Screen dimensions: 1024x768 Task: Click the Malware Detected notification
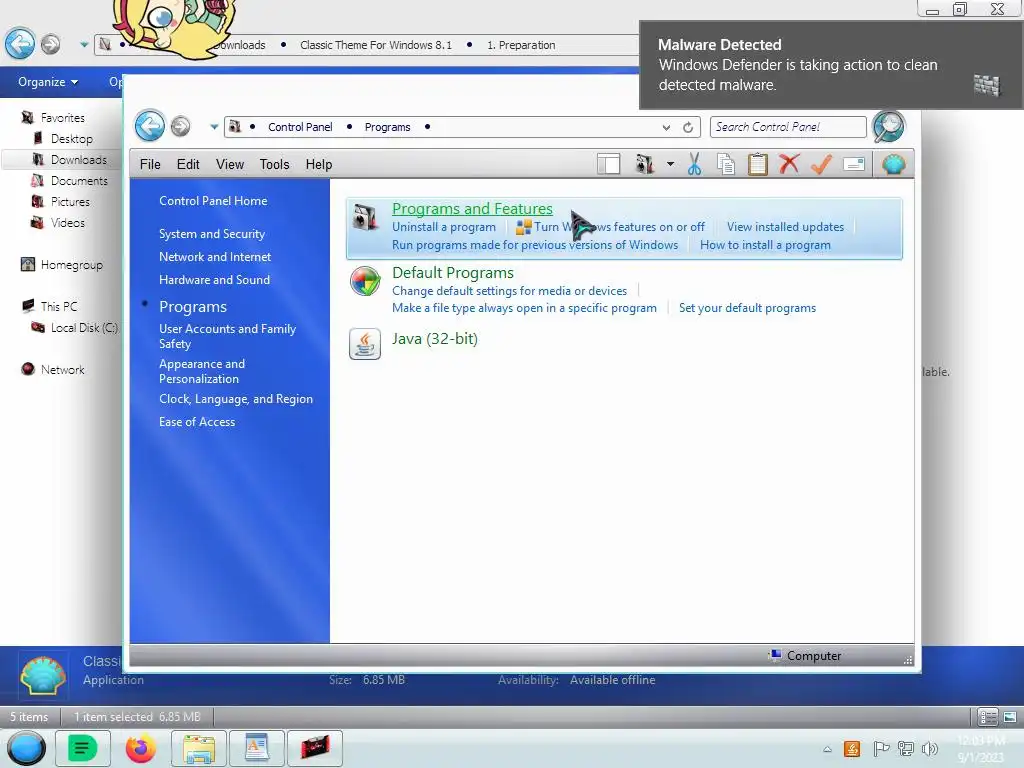831,65
